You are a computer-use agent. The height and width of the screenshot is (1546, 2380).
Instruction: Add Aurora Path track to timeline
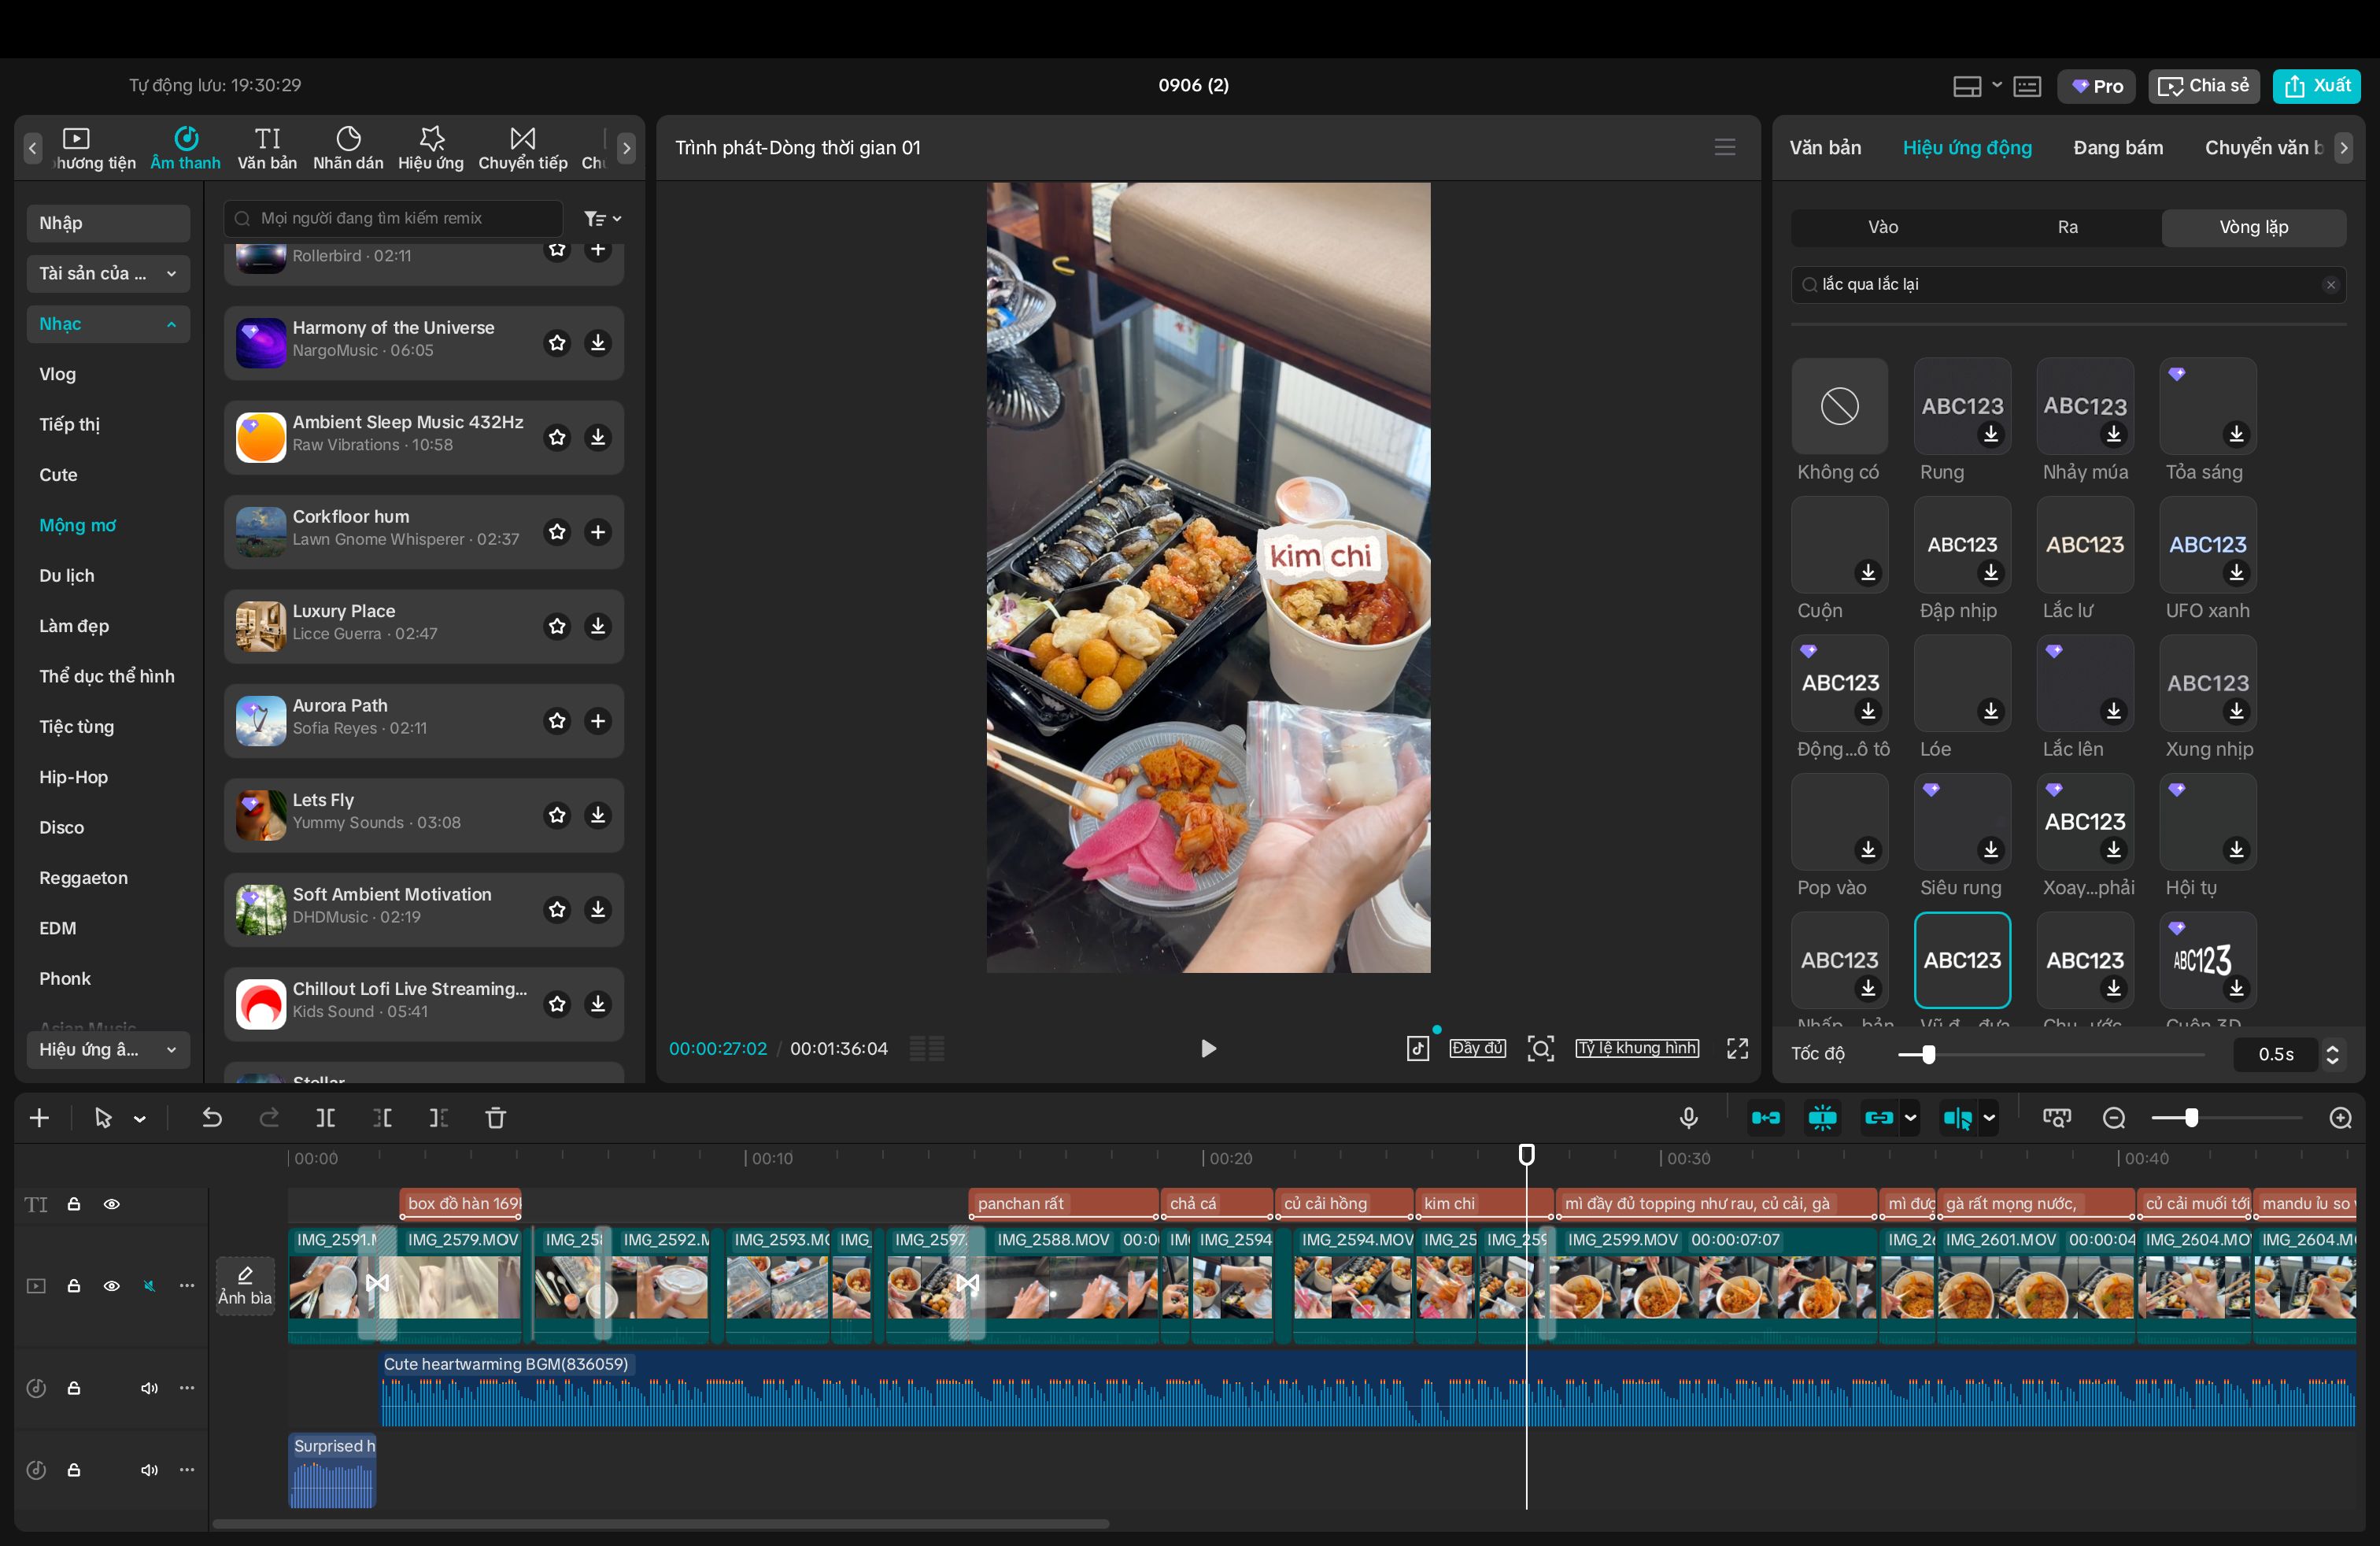pyautogui.click(x=598, y=721)
